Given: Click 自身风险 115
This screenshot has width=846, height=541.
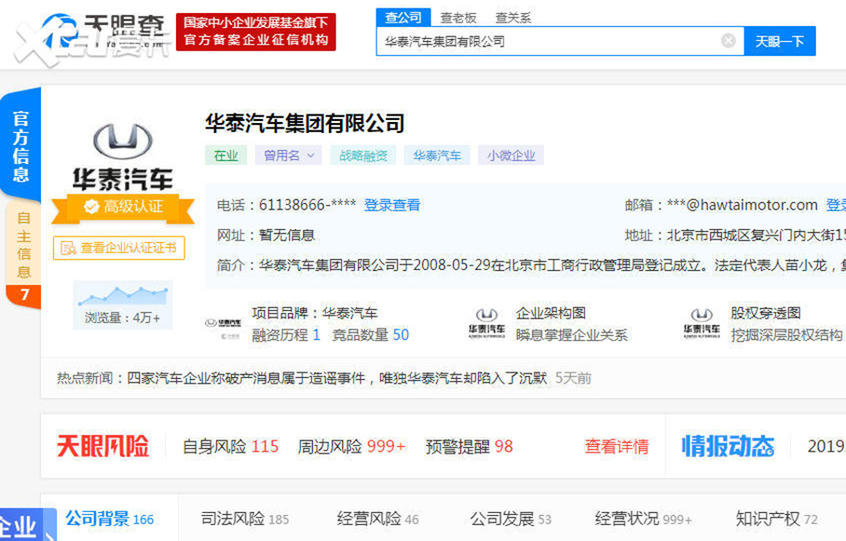Looking at the screenshot, I should coord(231,447).
